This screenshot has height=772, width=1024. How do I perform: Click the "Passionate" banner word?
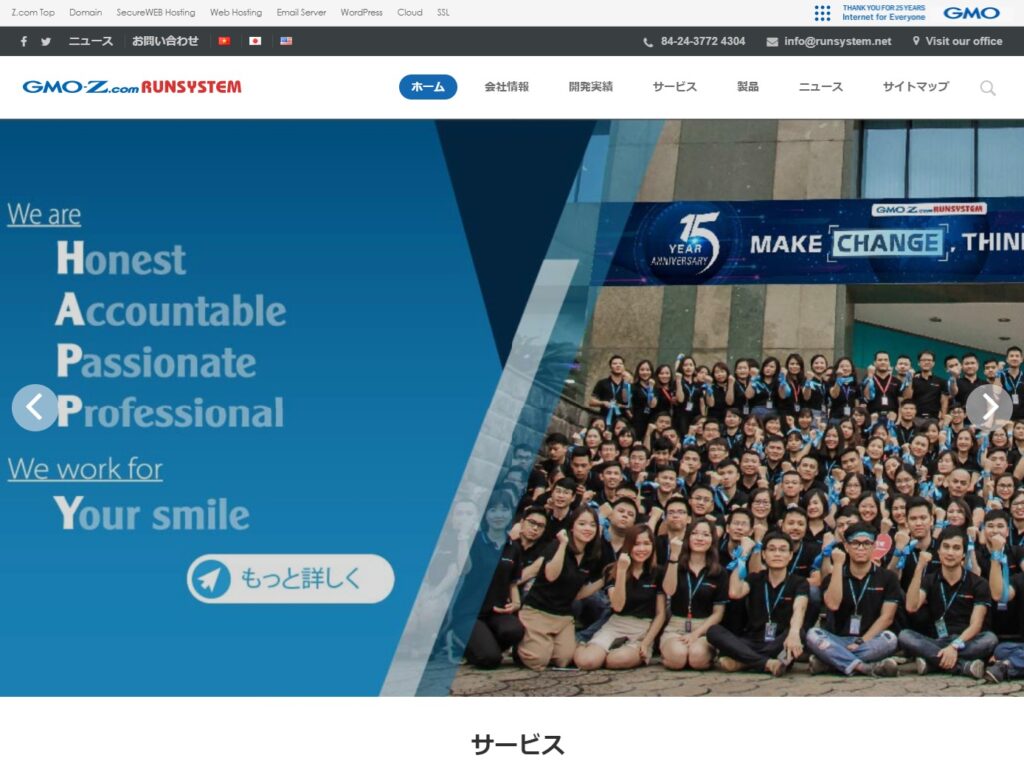156,361
